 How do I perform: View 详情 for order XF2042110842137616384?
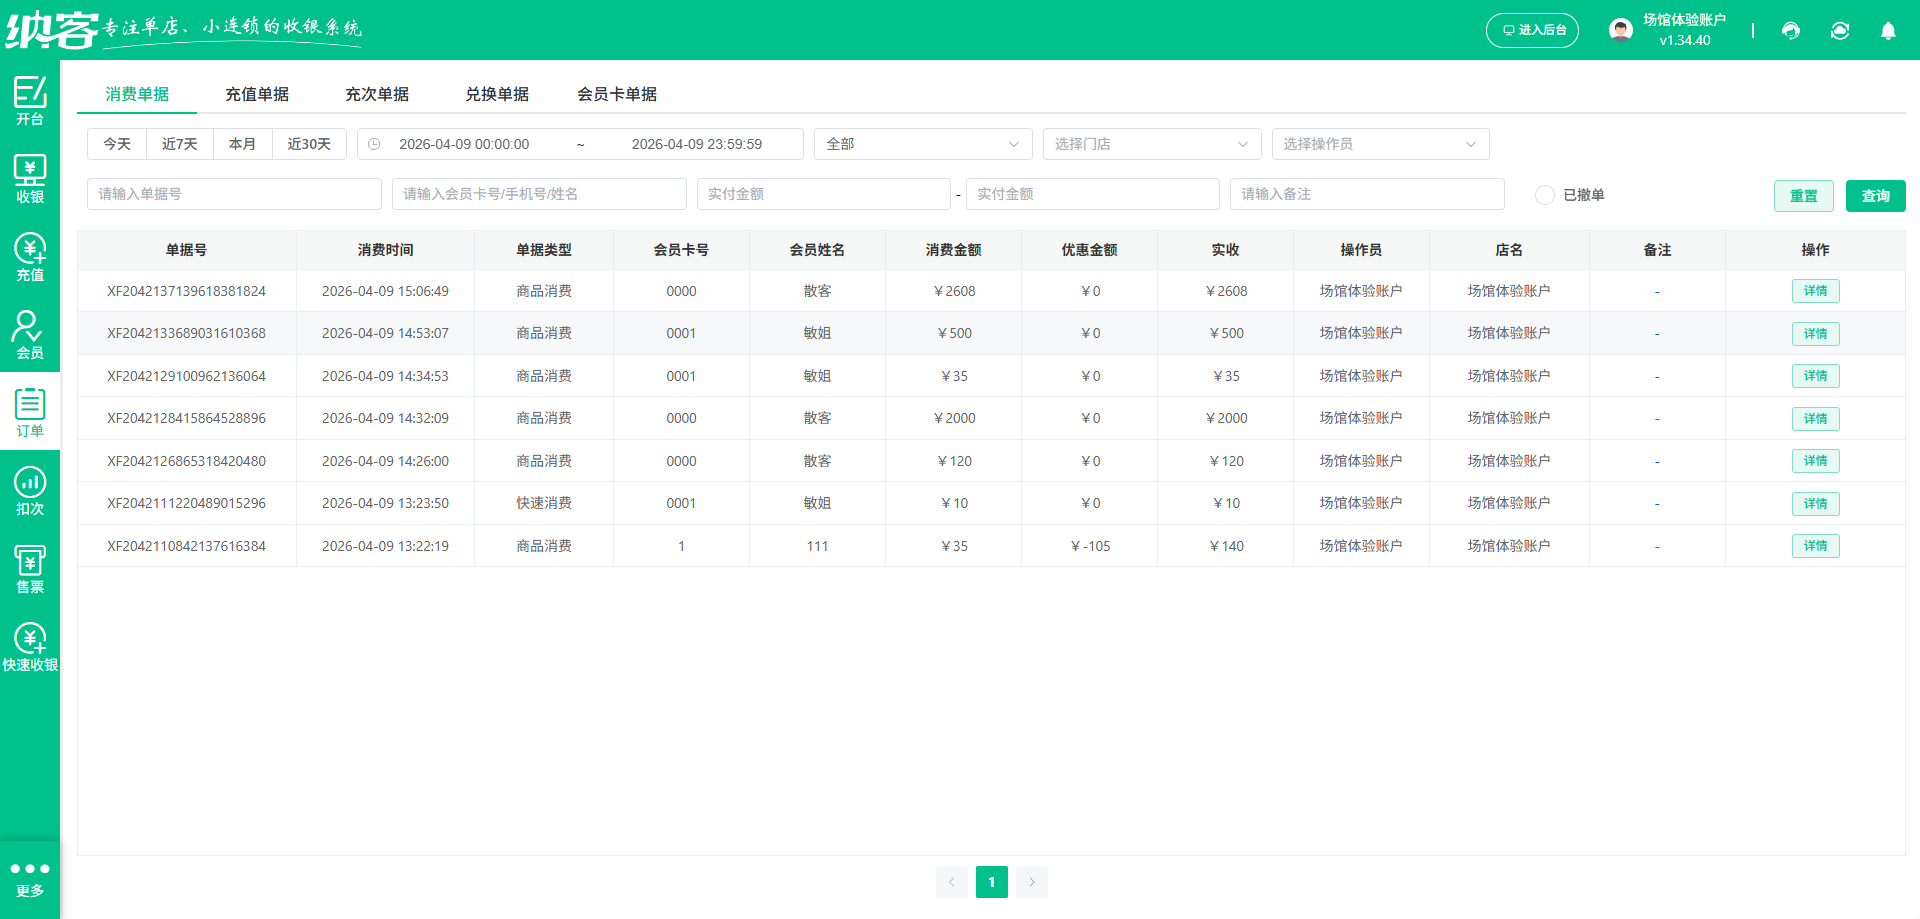[1815, 546]
